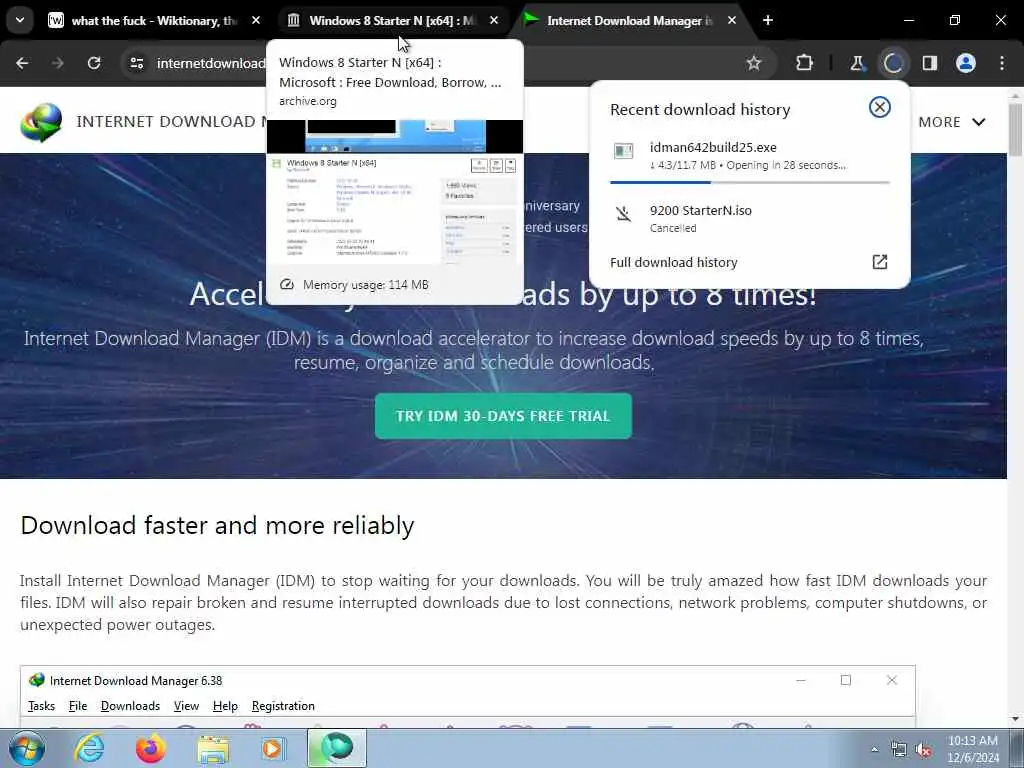Open Chrome Labs flask icon
1024x768 pixels.
click(x=857, y=63)
